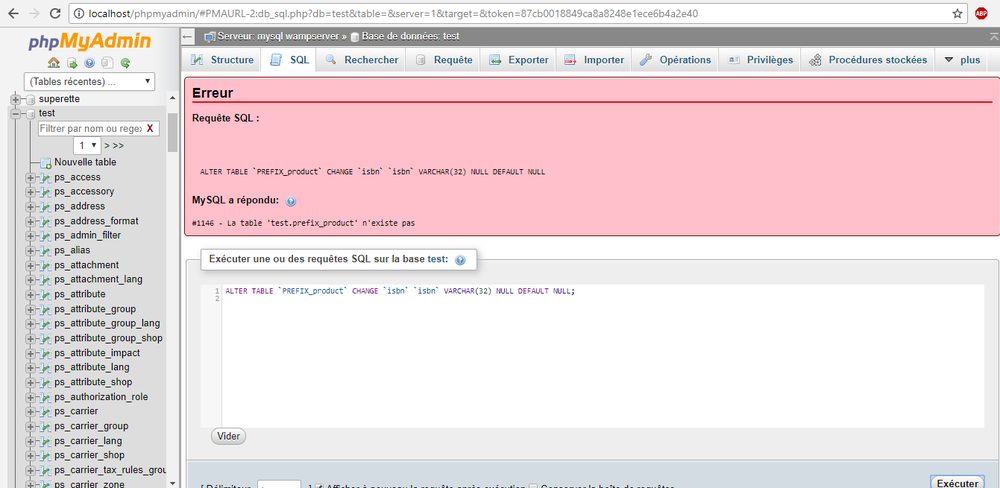Collapse navigation panel using arrow left of Serveur
Viewport: 1000px width, 488px height.
tap(188, 37)
